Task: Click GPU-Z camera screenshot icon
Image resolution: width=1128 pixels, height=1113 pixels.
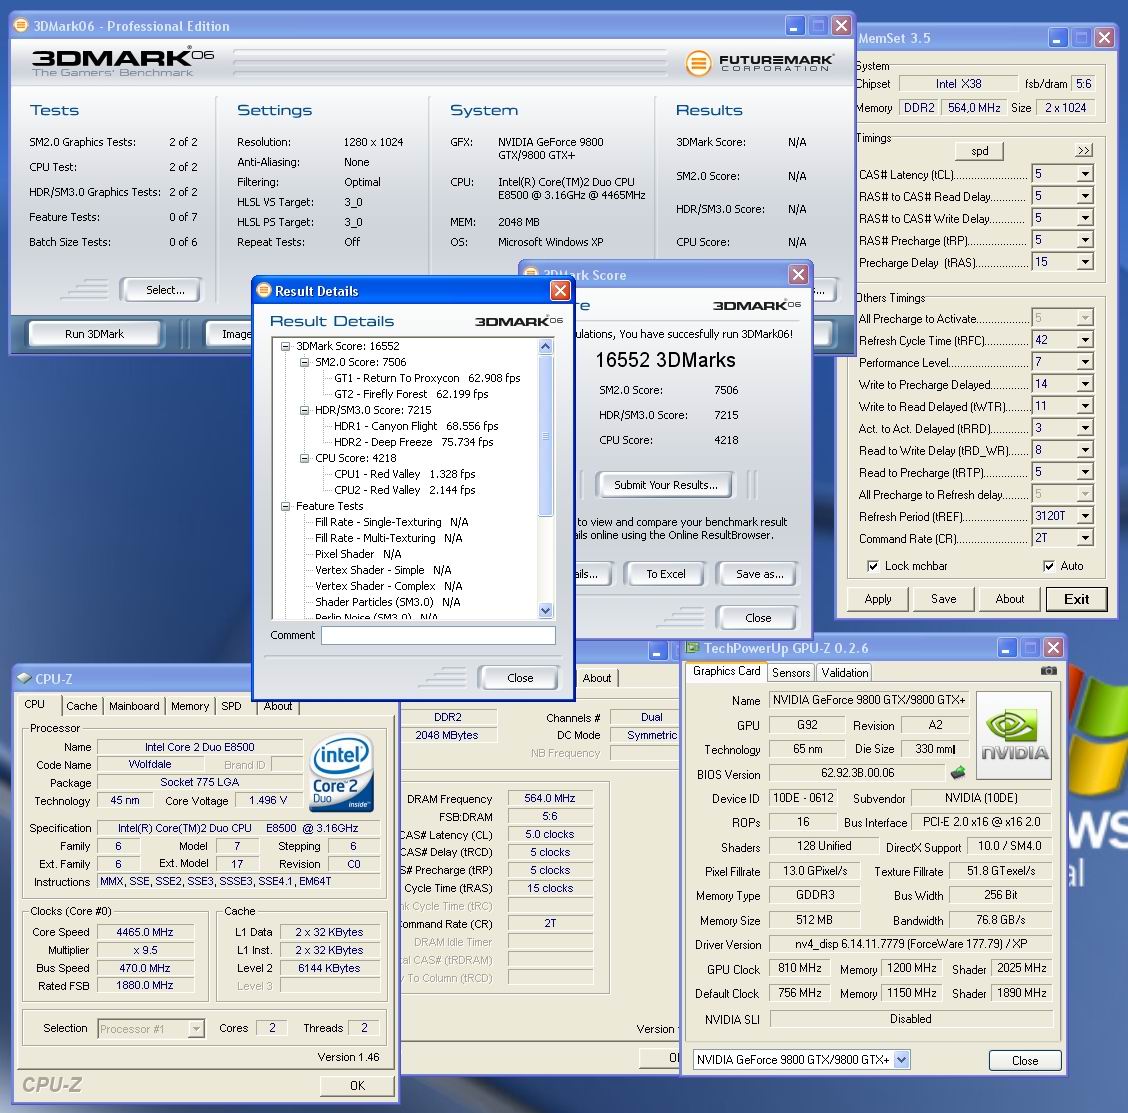Action: click(1048, 671)
